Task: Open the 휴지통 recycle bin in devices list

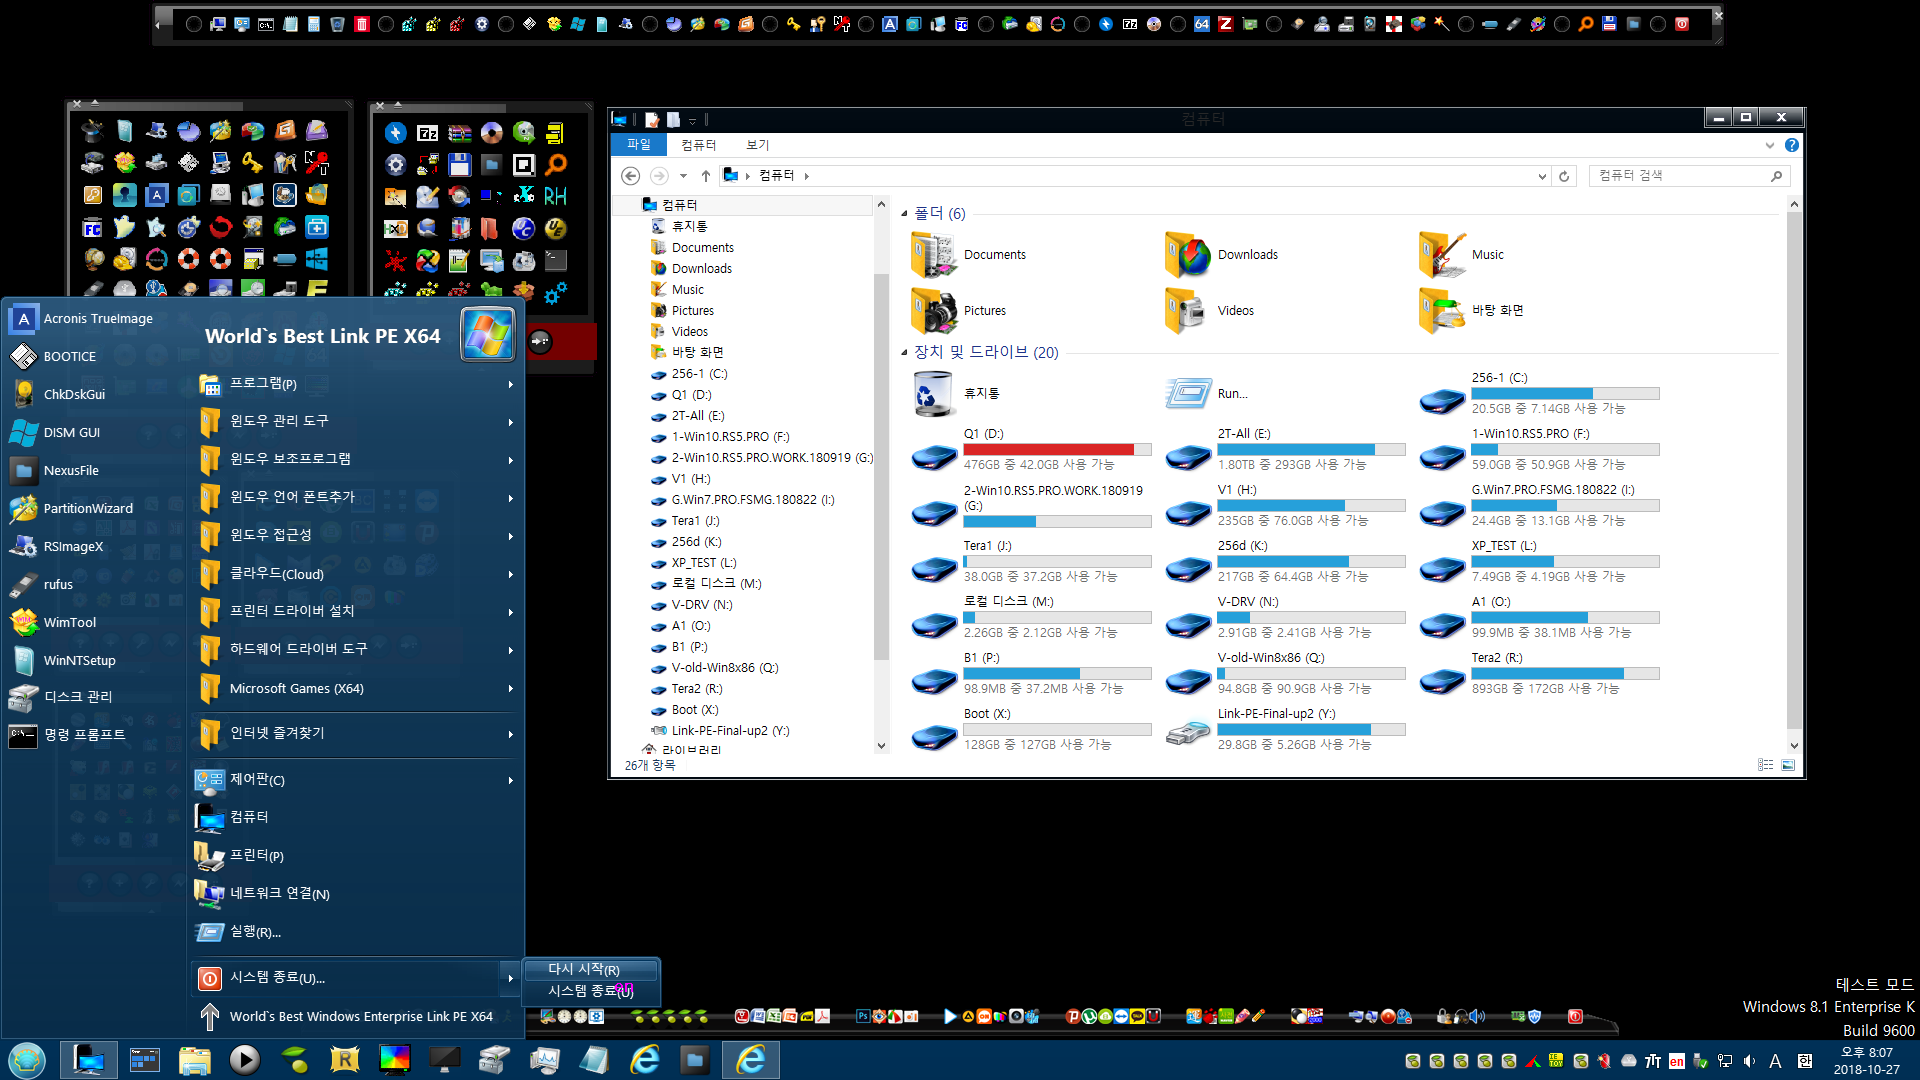Action: tap(957, 393)
